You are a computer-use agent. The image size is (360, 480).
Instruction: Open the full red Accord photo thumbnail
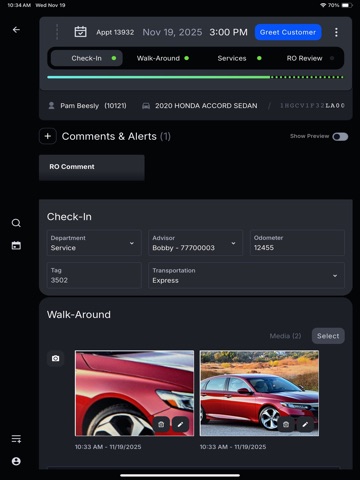tap(259, 393)
